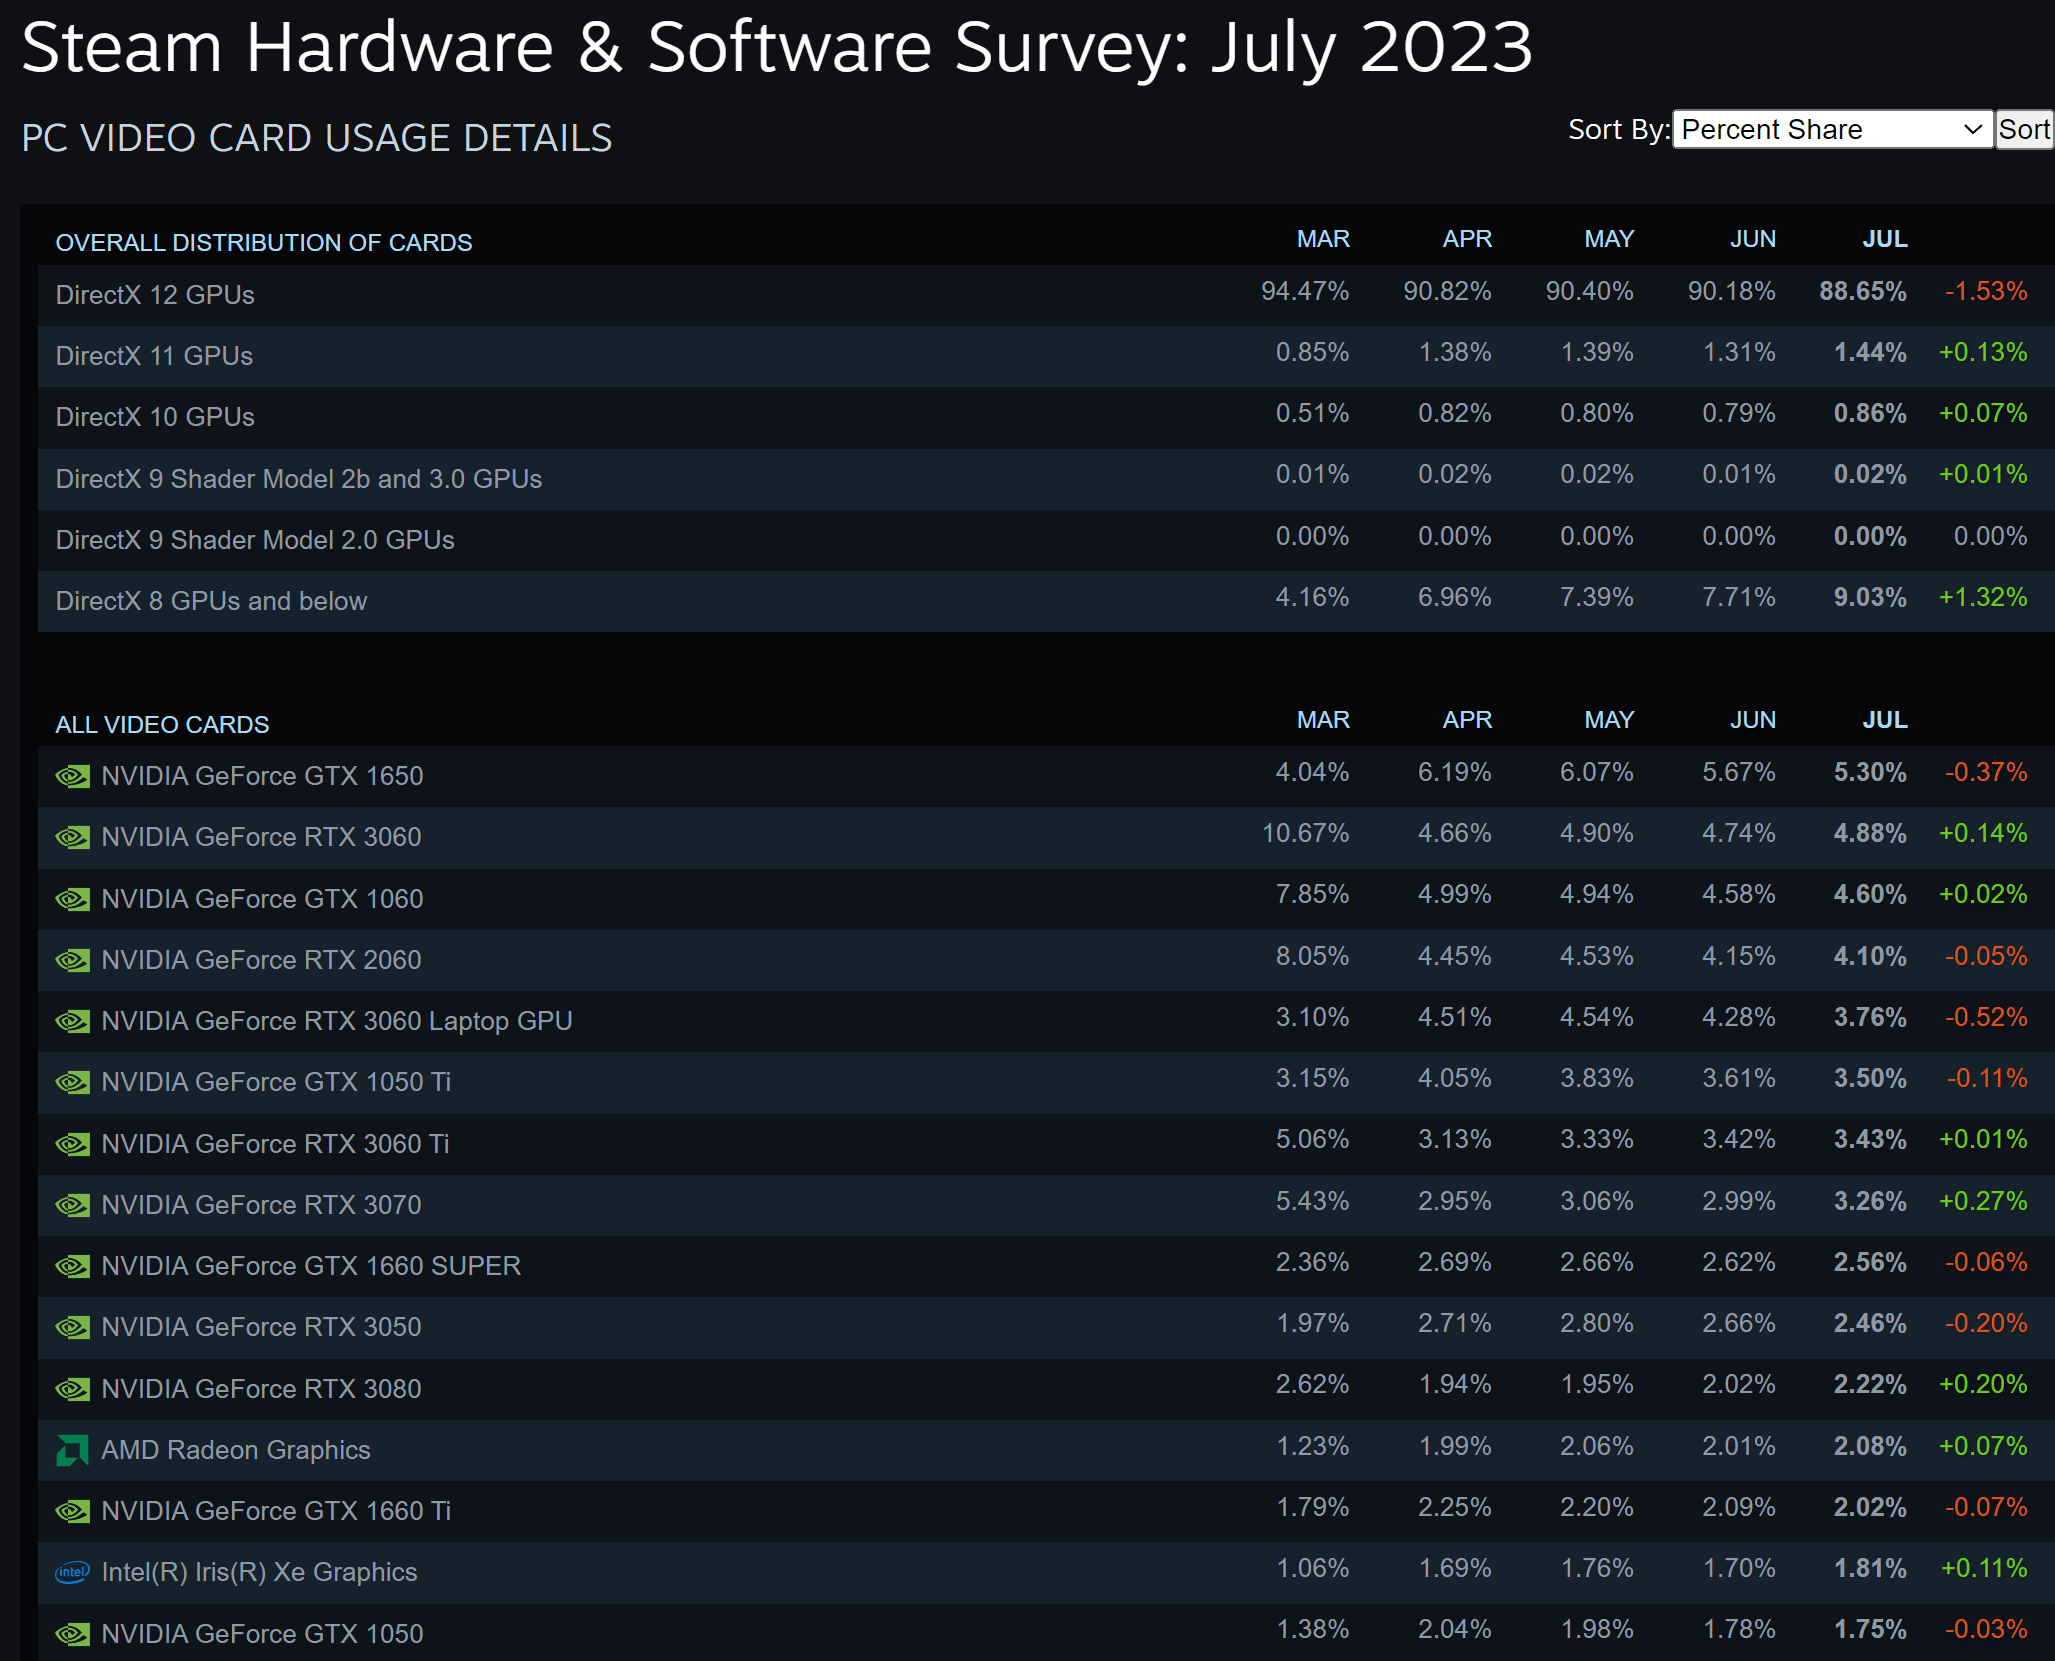Screen dimensions: 2055x1661
Task: Click NVIDIA icon beside GeForce GTX 1650
Action: pyautogui.click(x=72, y=776)
